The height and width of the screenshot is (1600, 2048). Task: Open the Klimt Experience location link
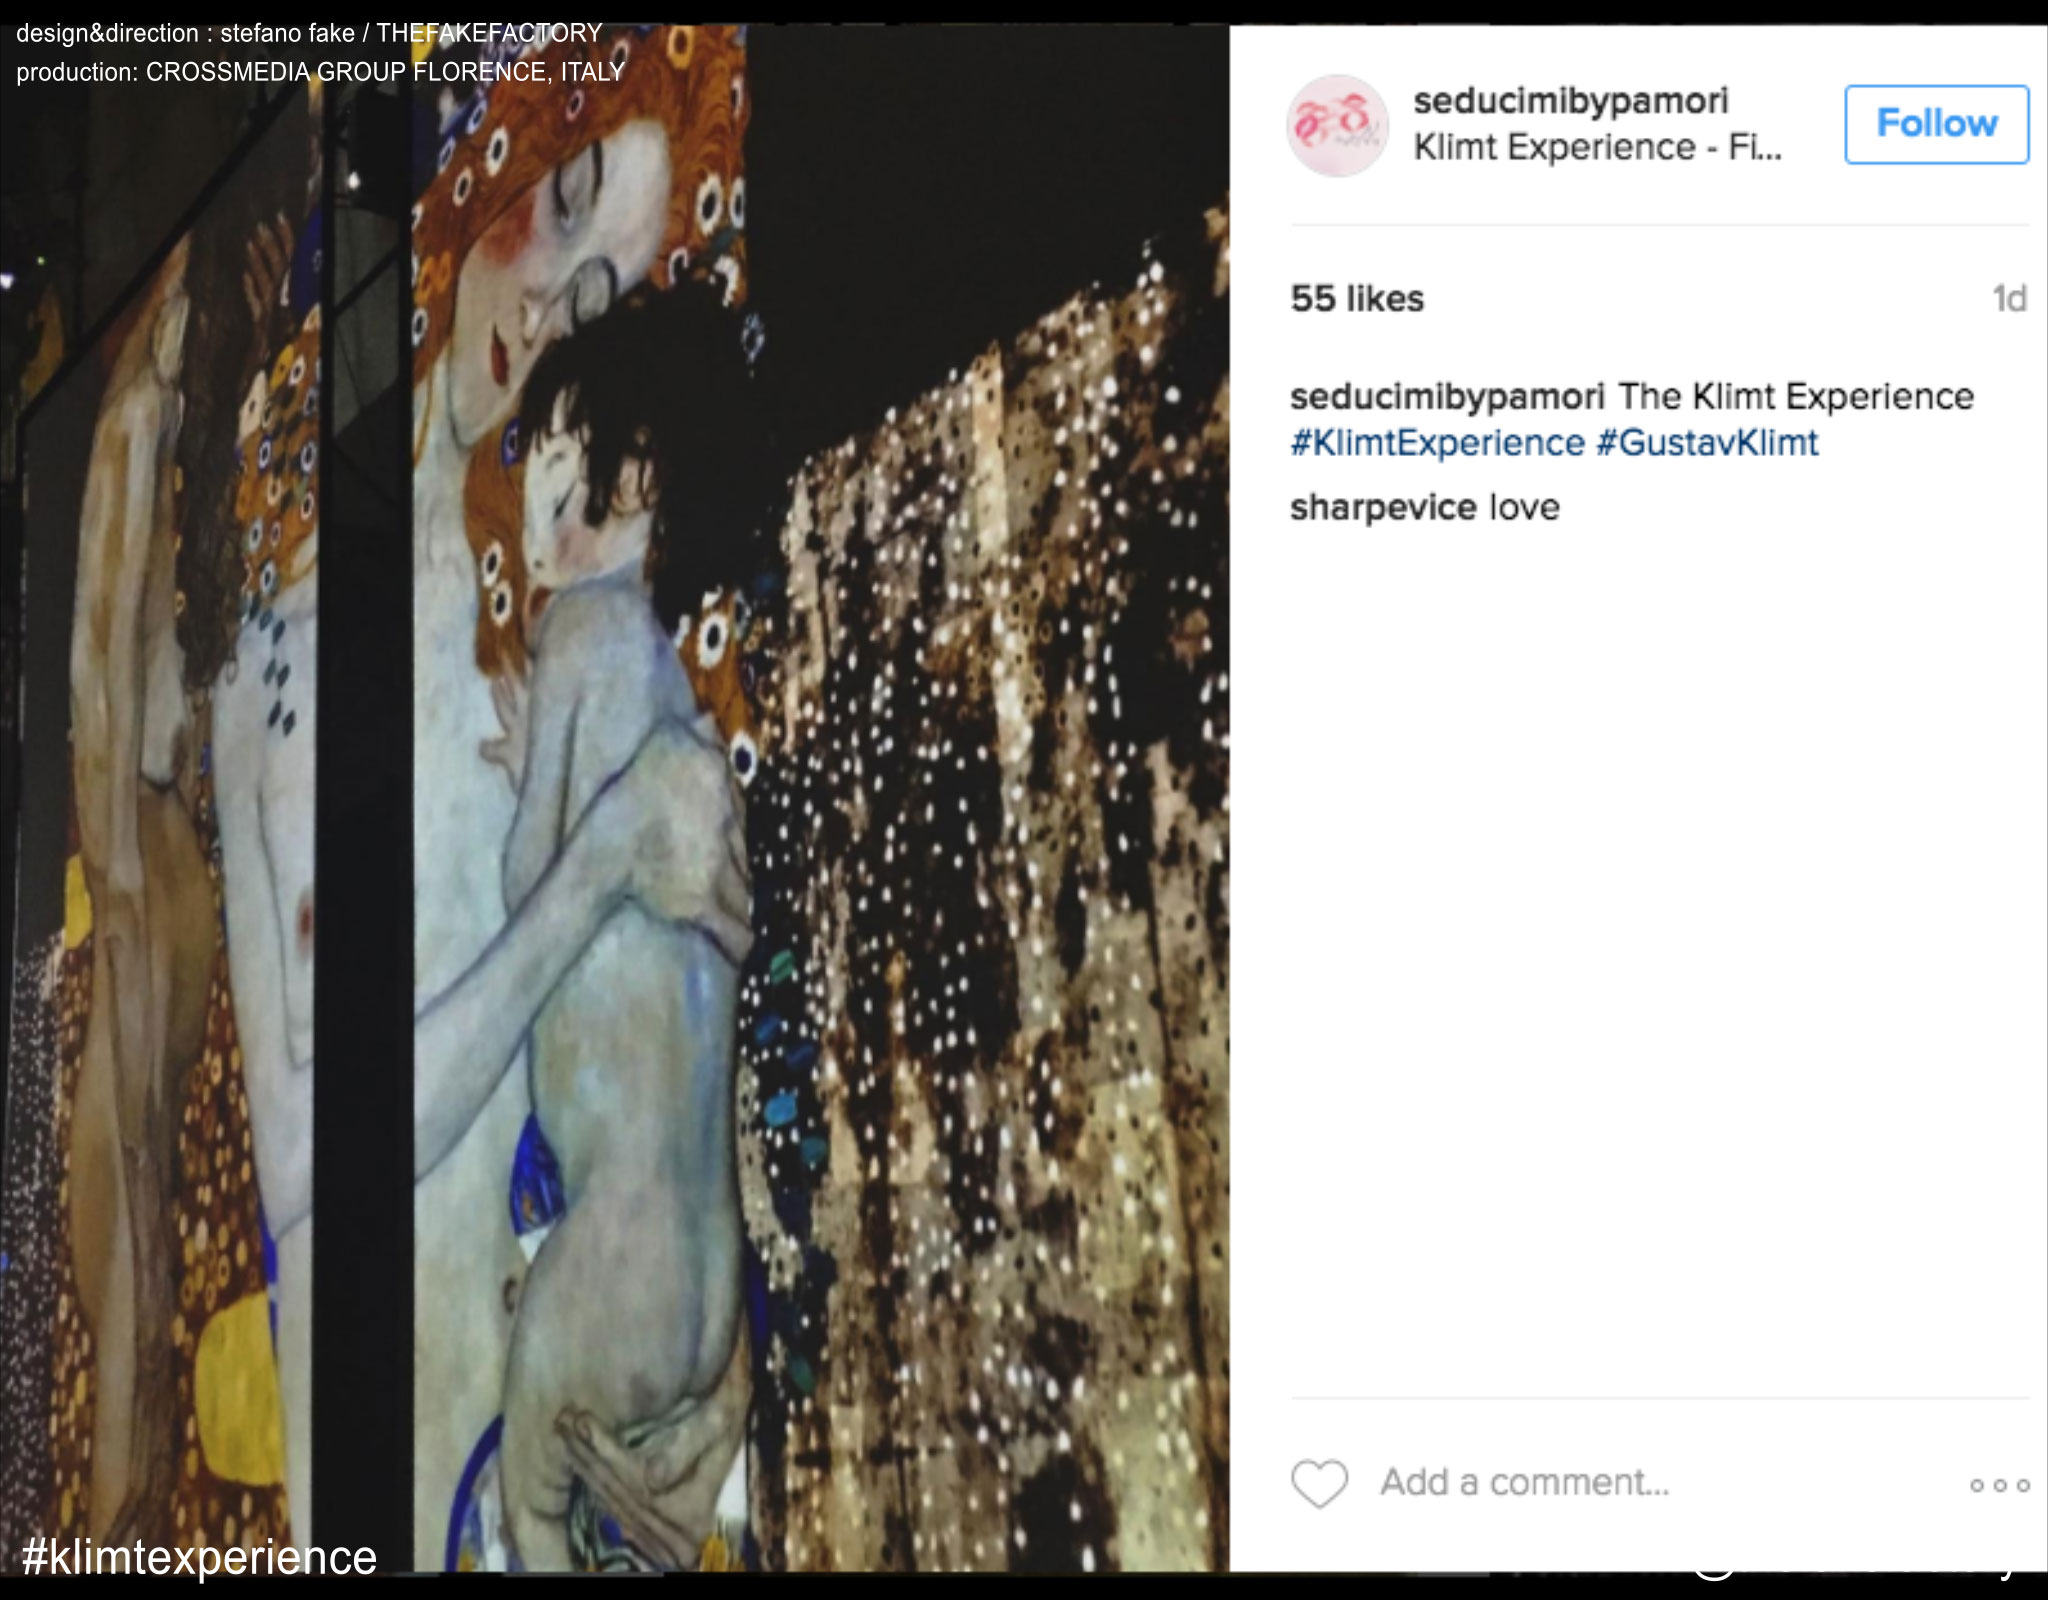pyautogui.click(x=1597, y=148)
